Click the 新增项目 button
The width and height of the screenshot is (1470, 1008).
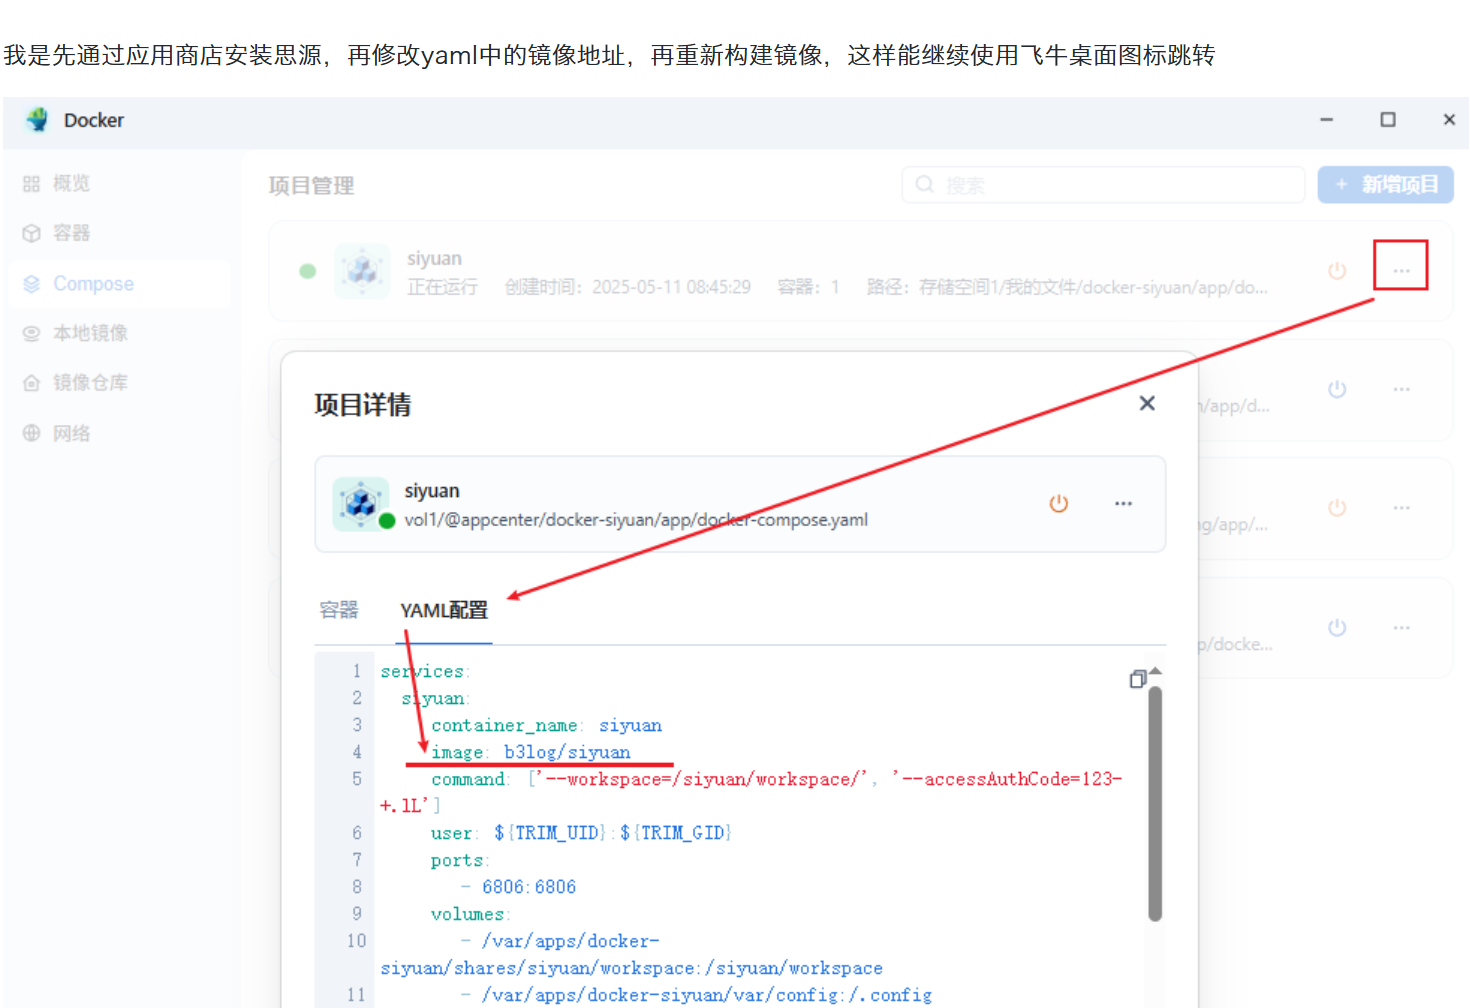point(1385,185)
